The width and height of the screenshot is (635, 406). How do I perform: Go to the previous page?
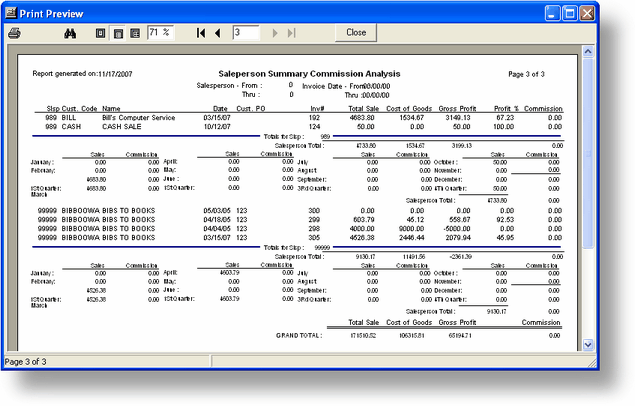click(x=217, y=33)
